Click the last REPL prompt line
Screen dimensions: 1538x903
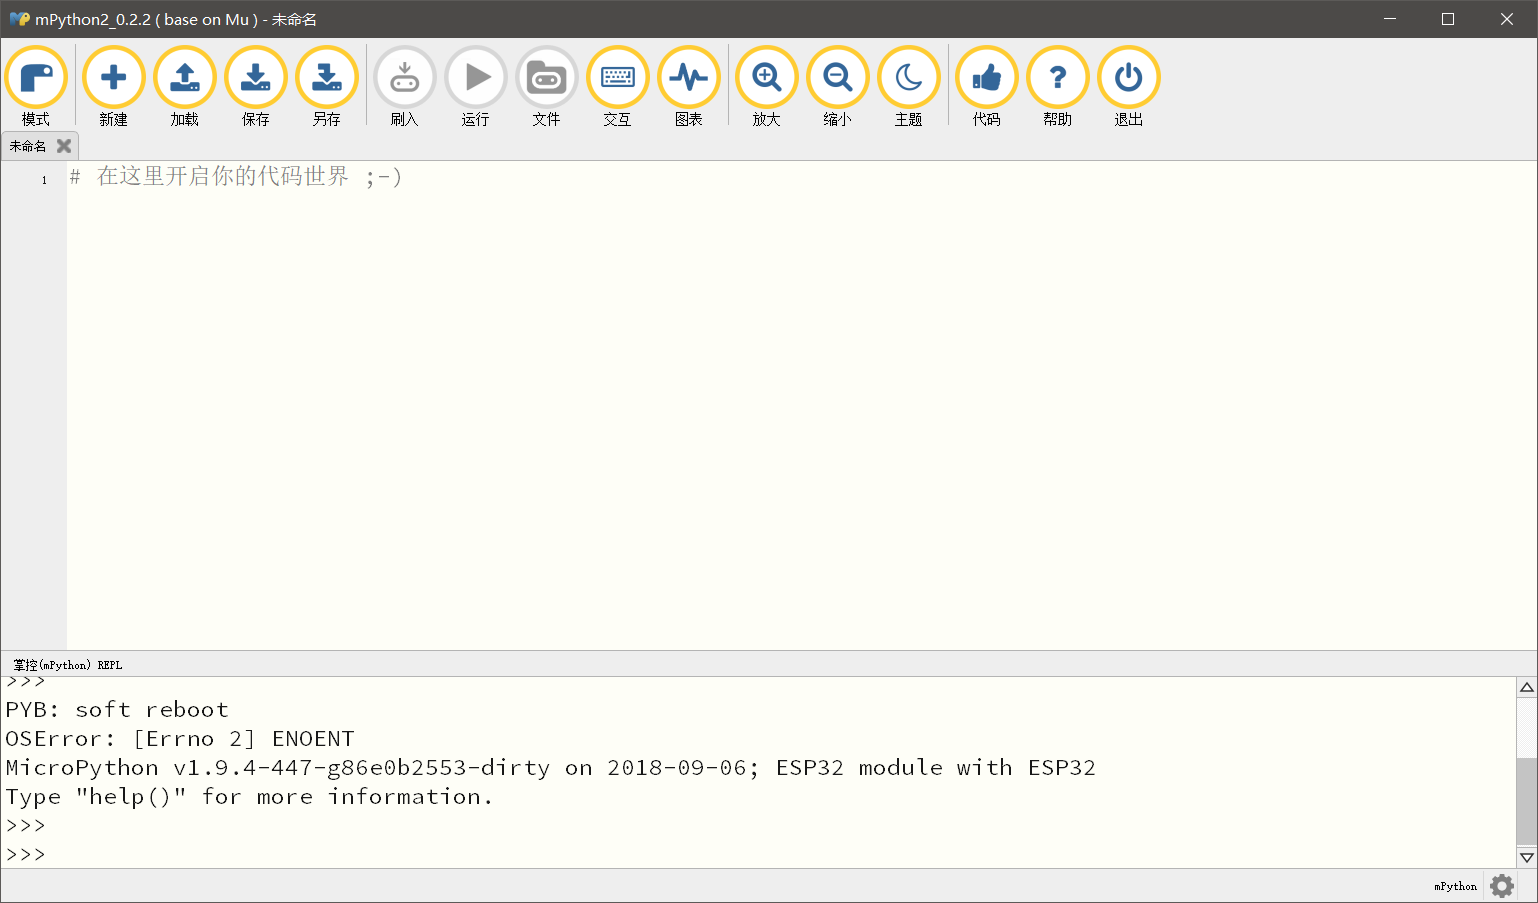(x=26, y=854)
